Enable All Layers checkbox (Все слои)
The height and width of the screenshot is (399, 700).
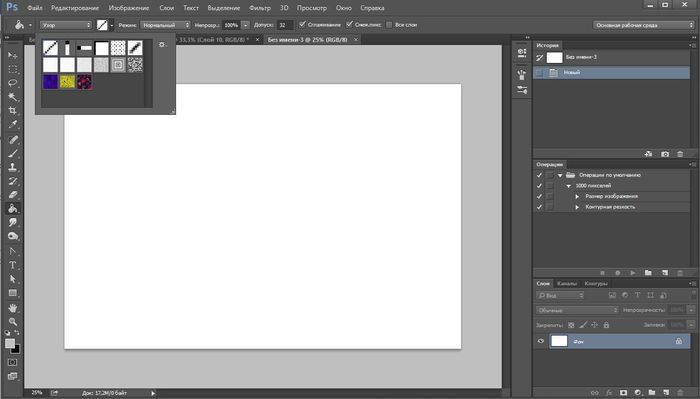coord(389,25)
